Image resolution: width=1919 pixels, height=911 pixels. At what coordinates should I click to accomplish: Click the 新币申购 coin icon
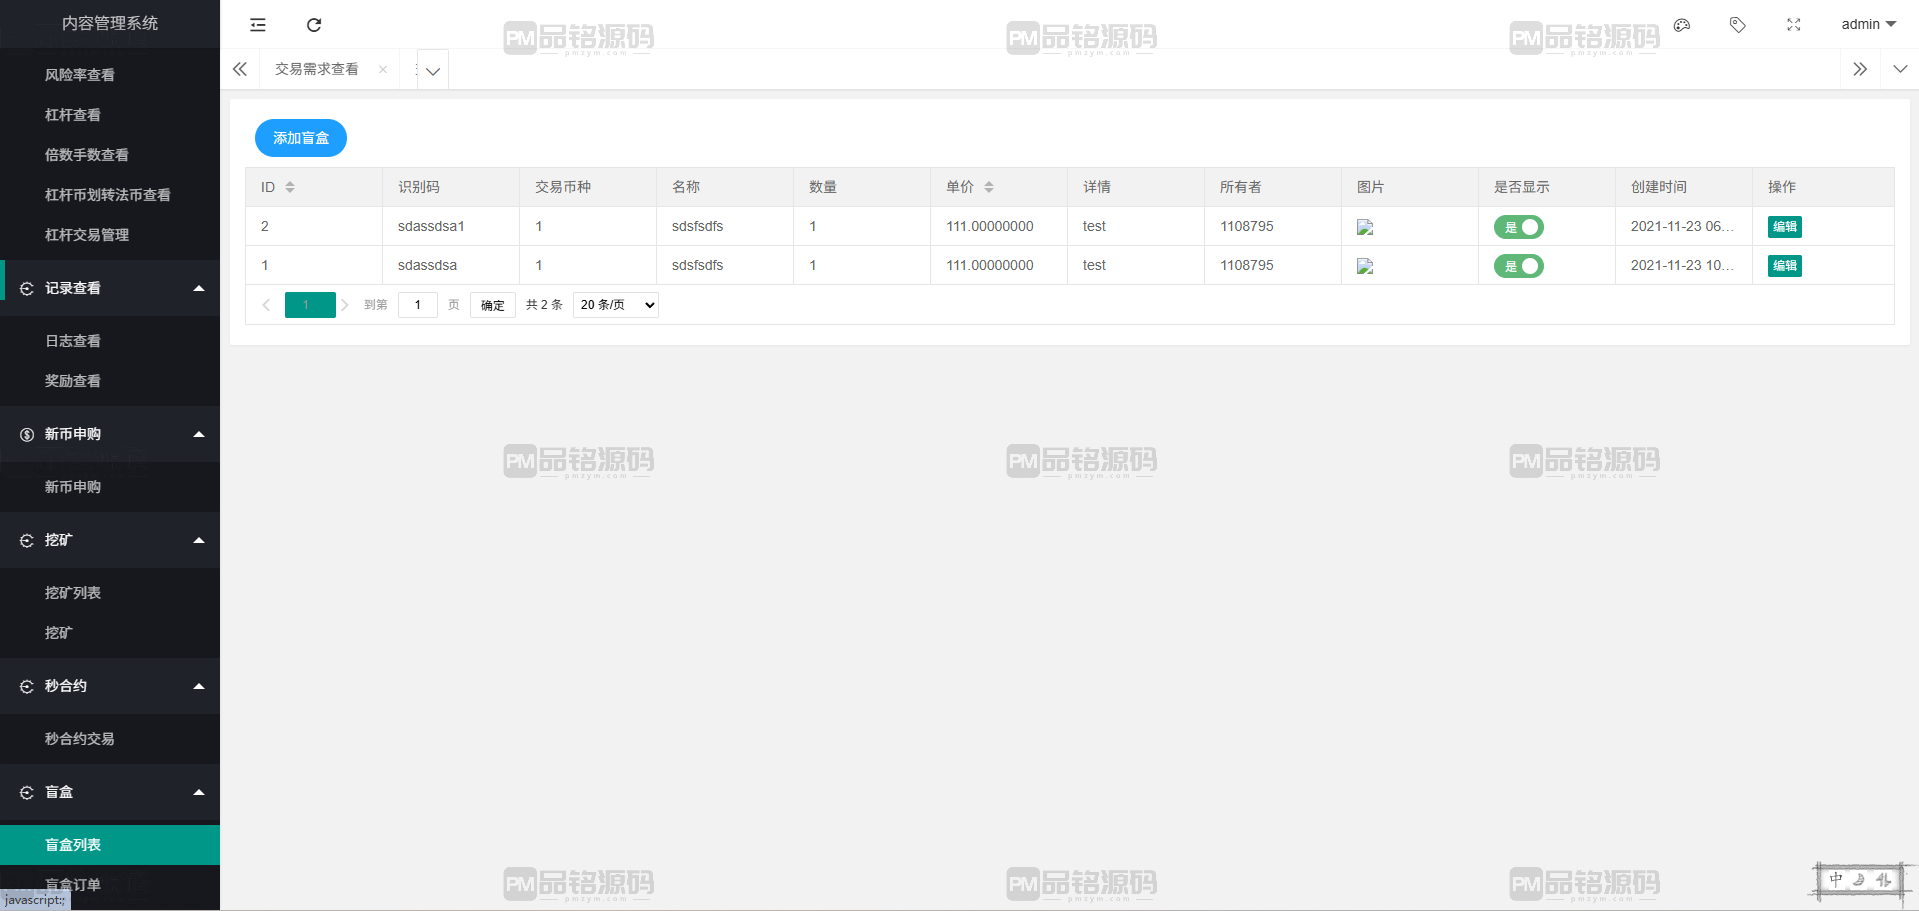pos(27,434)
